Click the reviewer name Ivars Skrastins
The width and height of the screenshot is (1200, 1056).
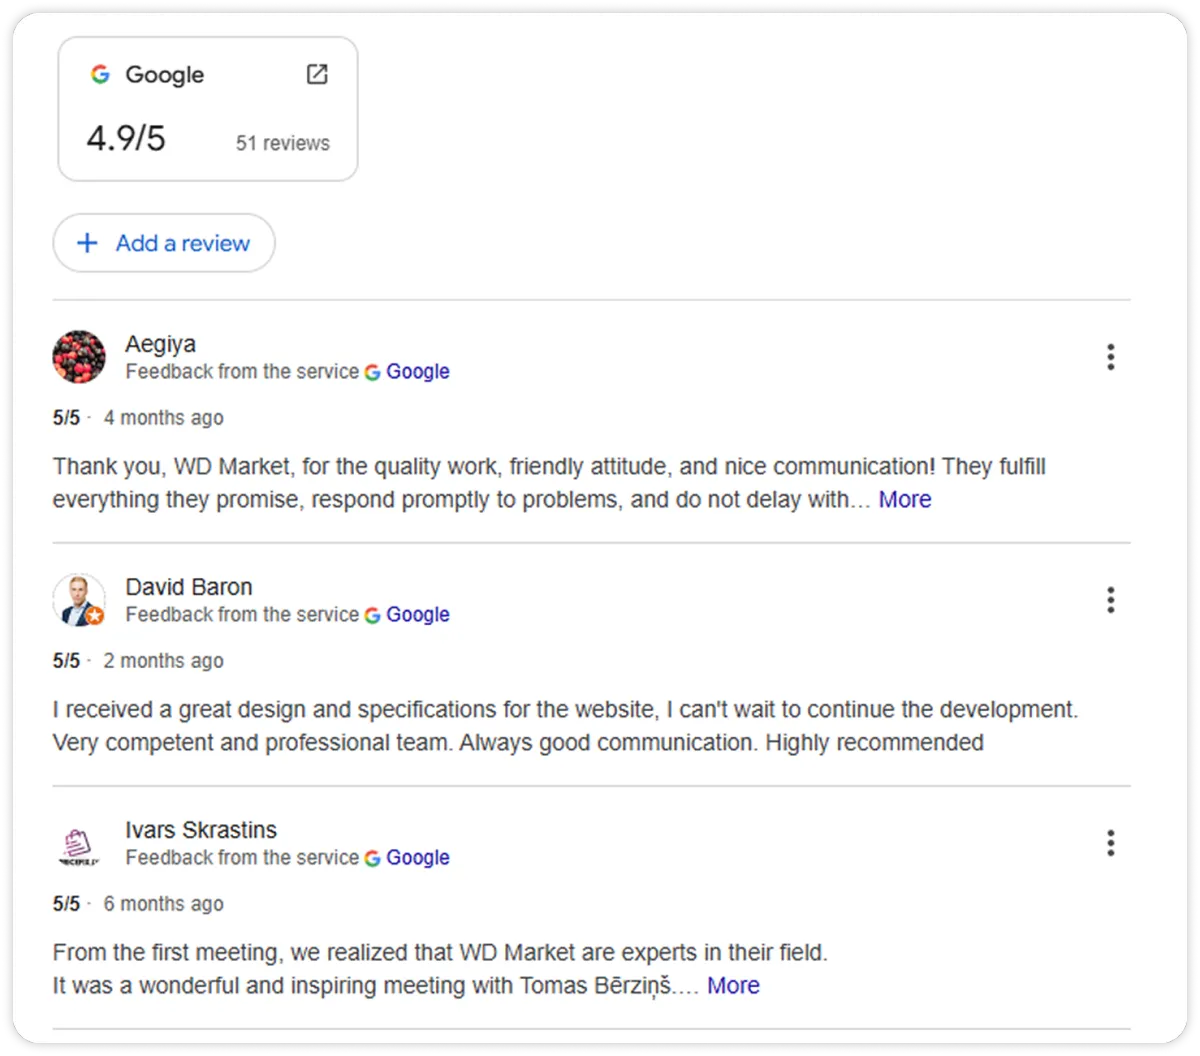201,830
